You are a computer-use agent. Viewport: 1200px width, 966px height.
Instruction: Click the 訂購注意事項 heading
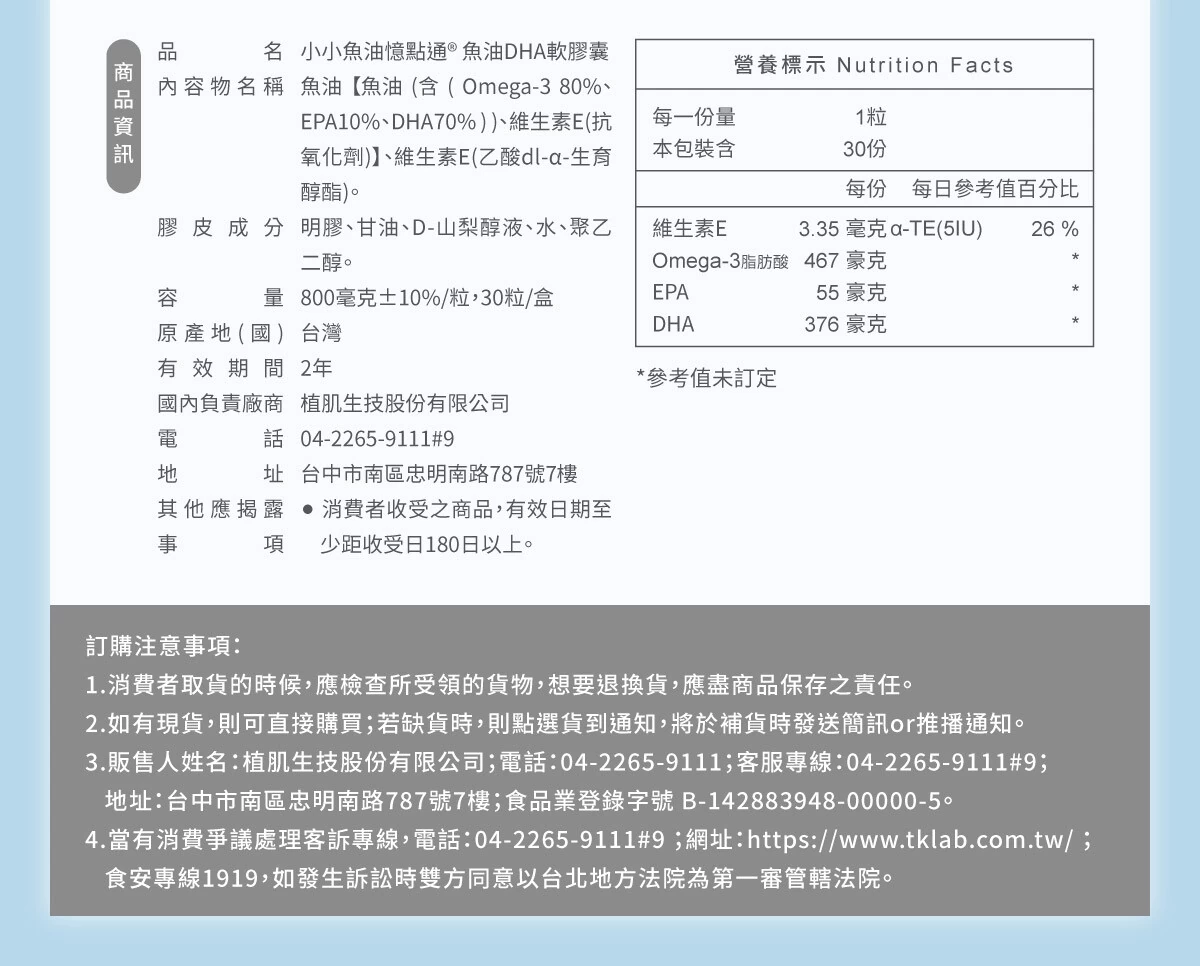pos(163,646)
